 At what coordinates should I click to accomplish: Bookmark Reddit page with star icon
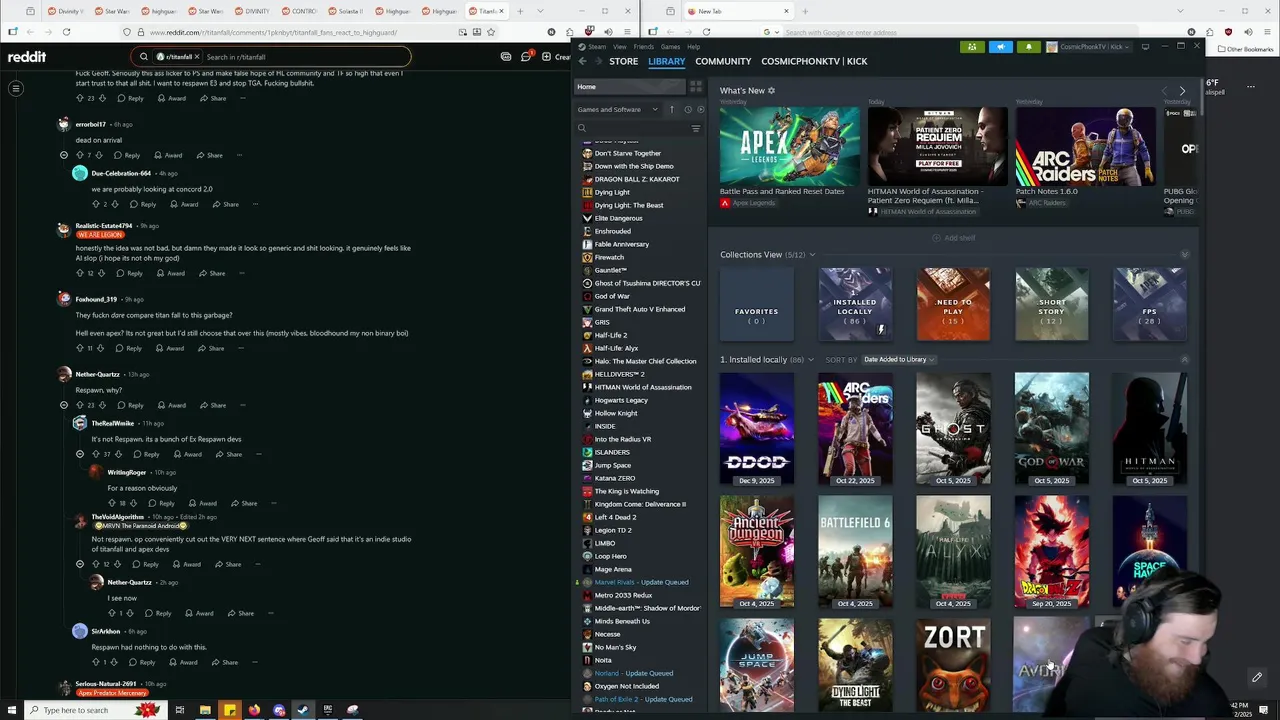pos(491,32)
